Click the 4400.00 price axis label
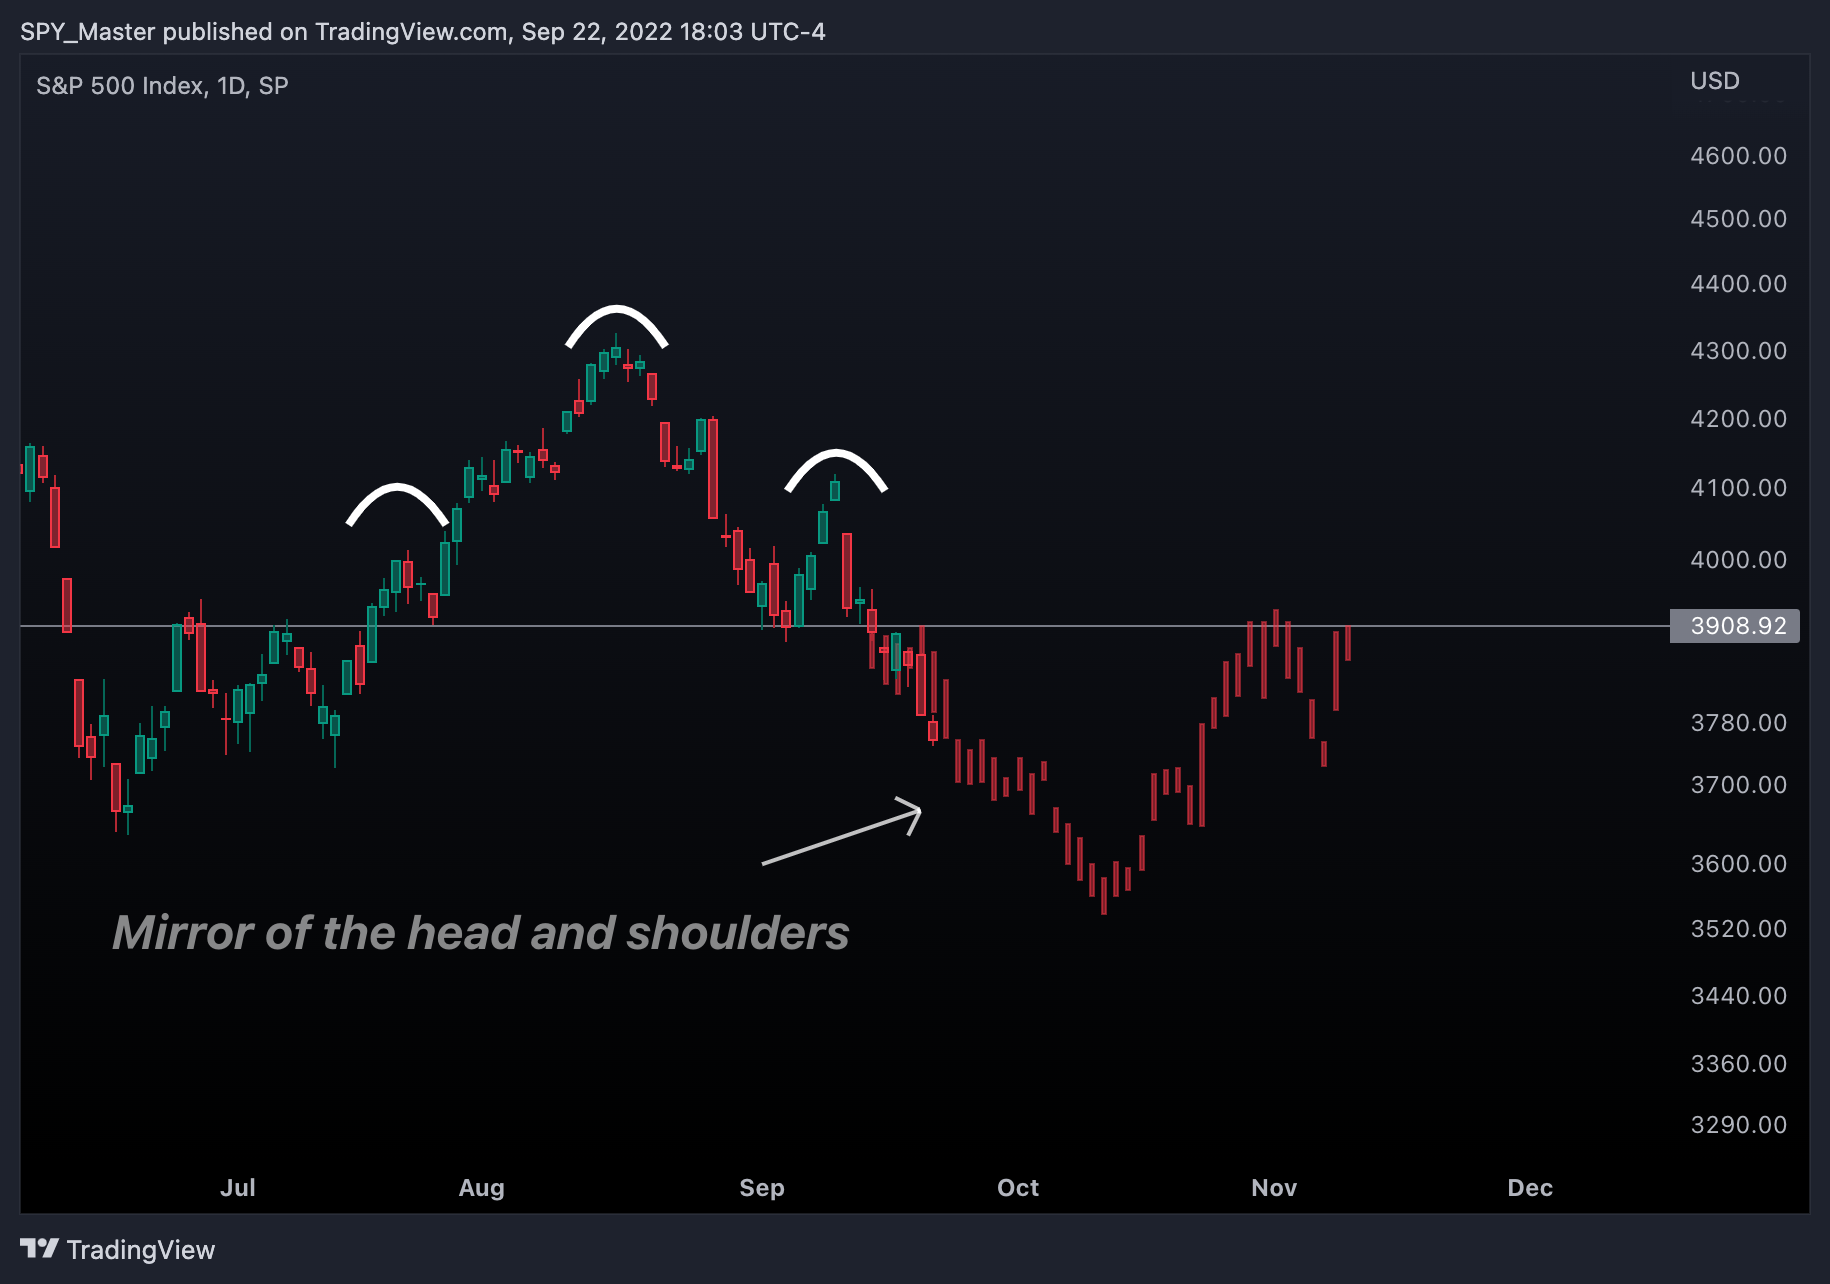The width and height of the screenshot is (1830, 1284). click(x=1738, y=284)
